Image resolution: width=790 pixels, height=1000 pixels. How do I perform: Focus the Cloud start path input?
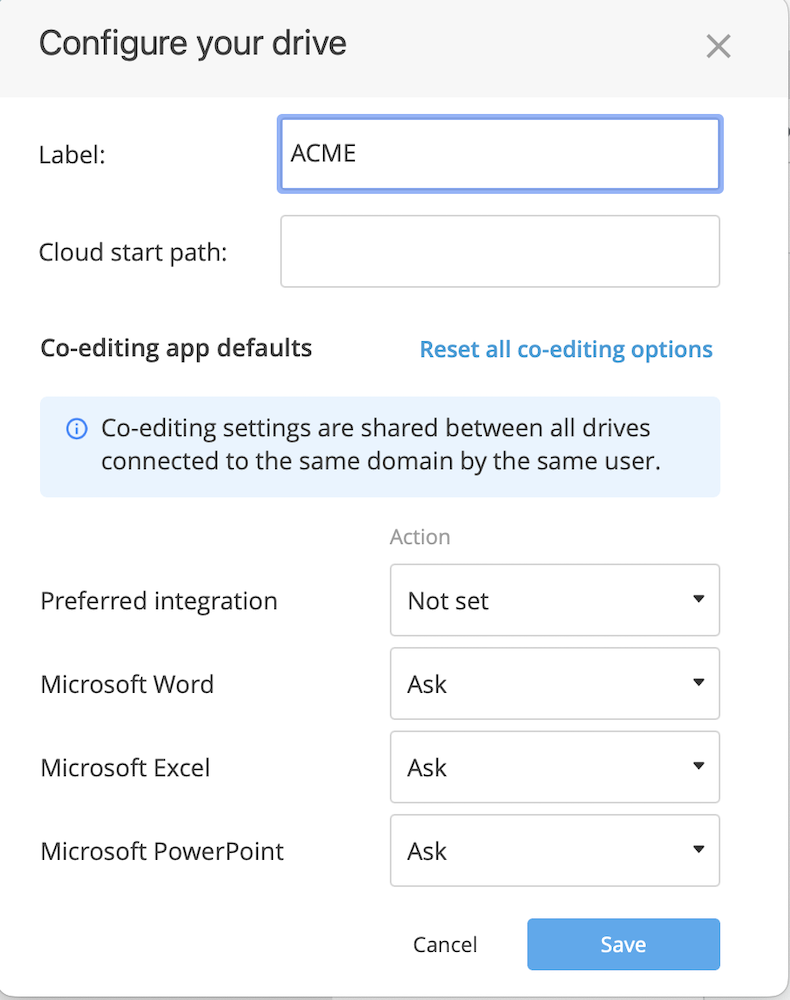pyautogui.click(x=499, y=252)
